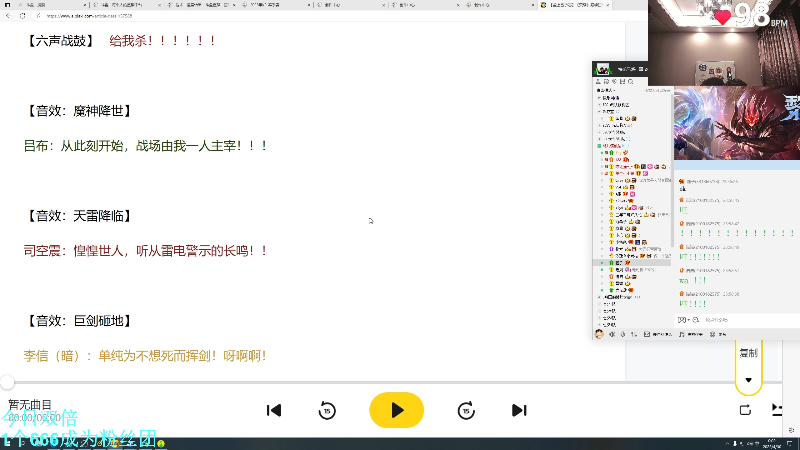The height and width of the screenshot is (450, 800).
Task: Click the green 吕布 dialogue line
Action: click(146, 146)
